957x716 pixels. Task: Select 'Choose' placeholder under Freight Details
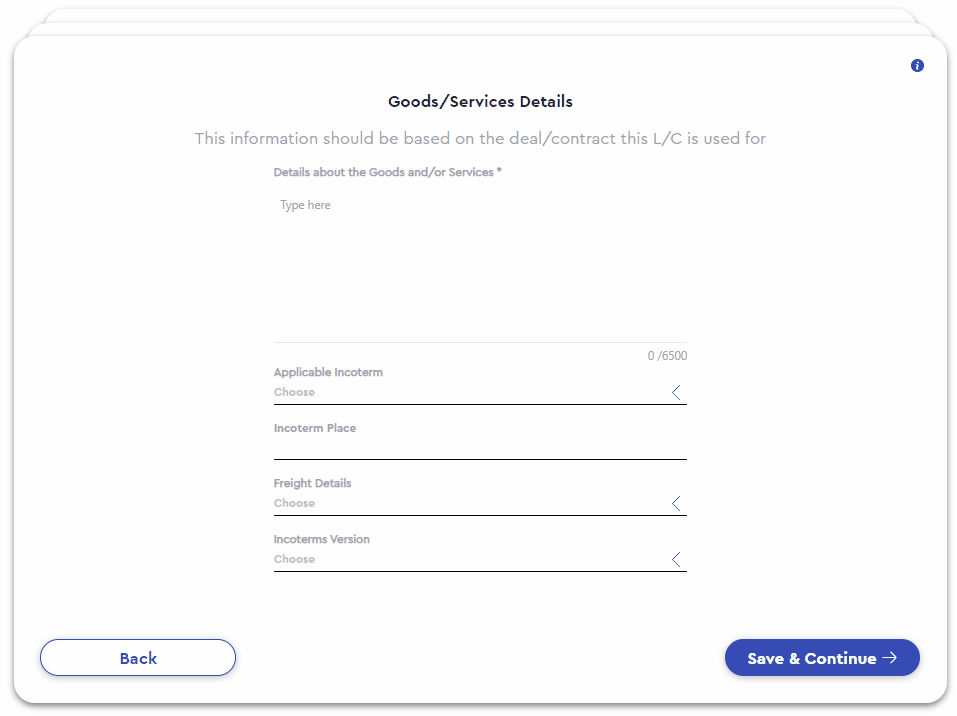294,504
